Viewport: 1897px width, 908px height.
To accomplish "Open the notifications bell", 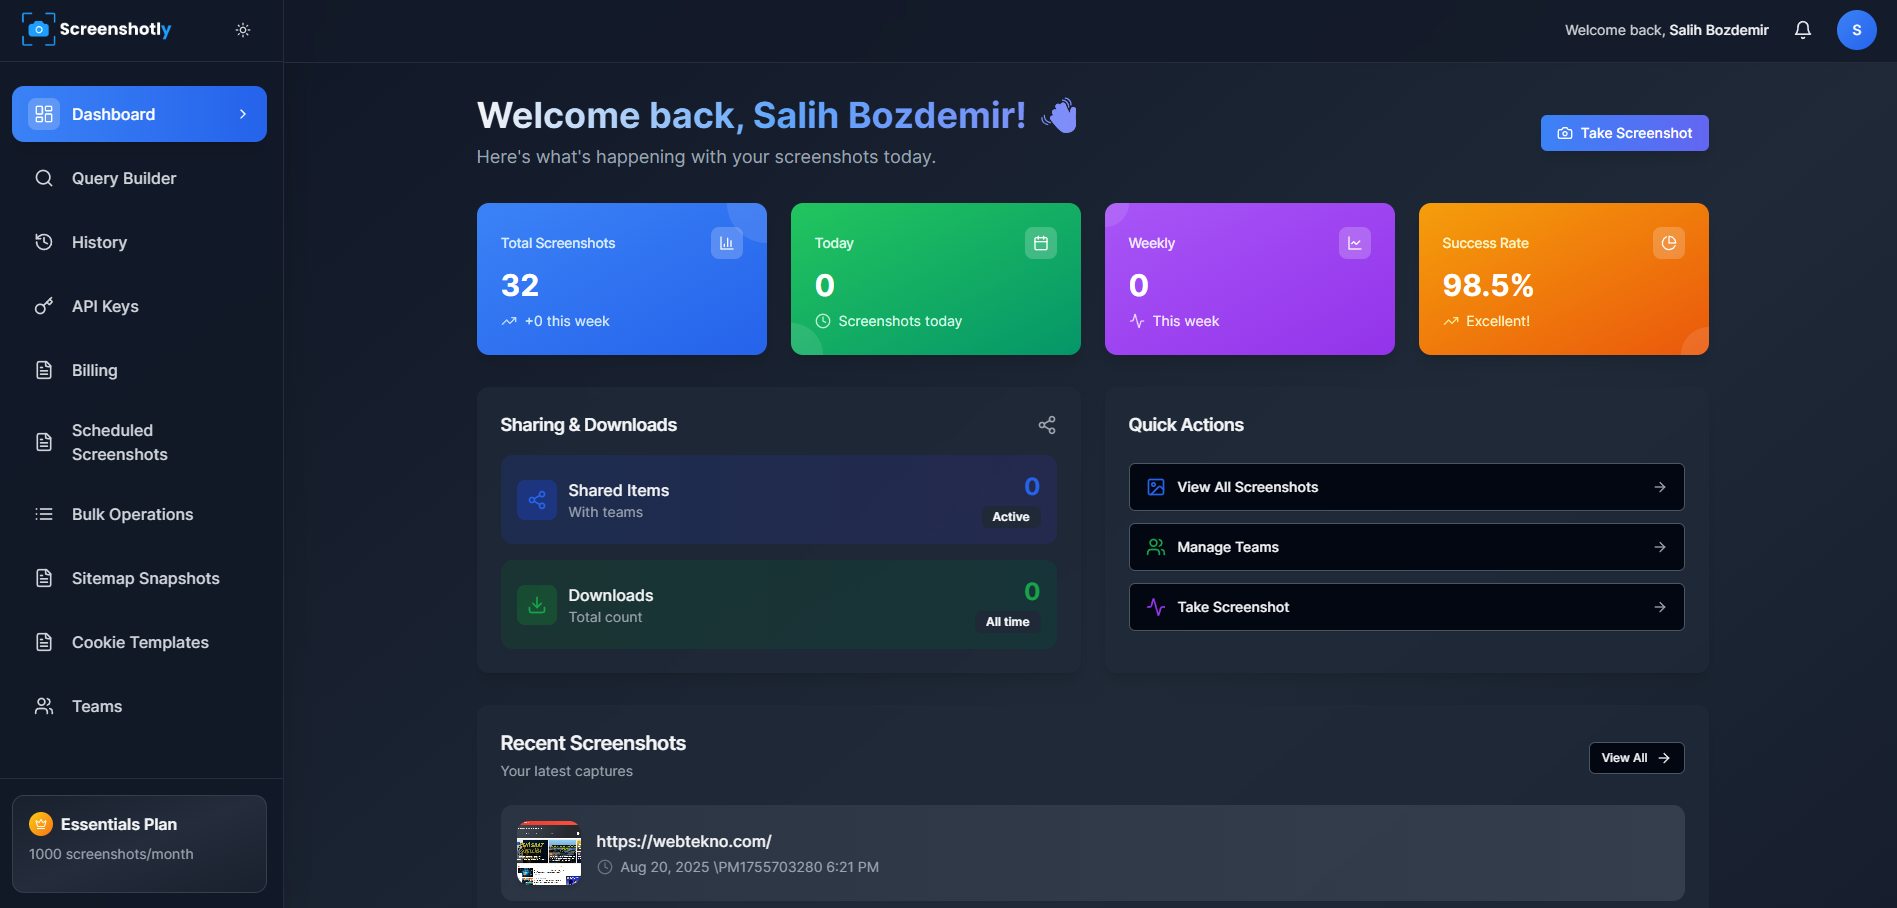I will pyautogui.click(x=1802, y=30).
